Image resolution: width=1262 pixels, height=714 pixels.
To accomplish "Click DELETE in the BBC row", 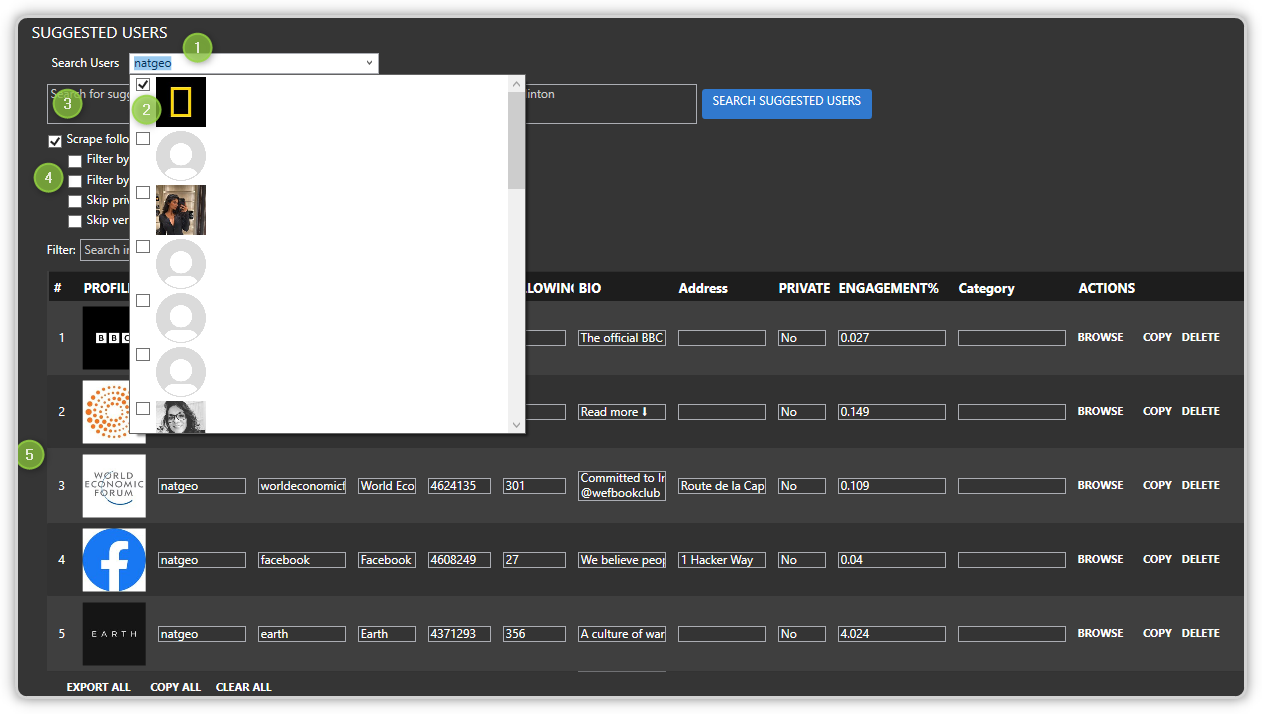I will [1200, 338].
